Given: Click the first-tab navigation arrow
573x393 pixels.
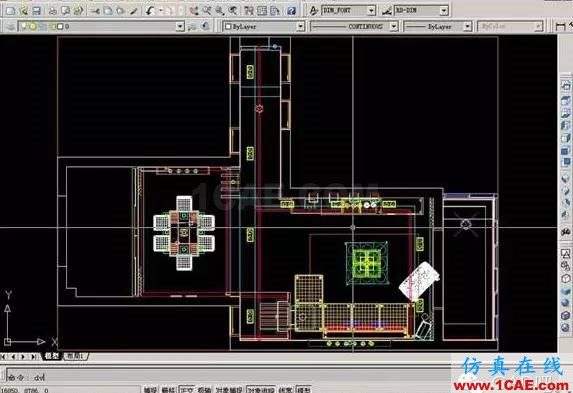Looking at the screenshot, I should pyautogui.click(x=4, y=356).
